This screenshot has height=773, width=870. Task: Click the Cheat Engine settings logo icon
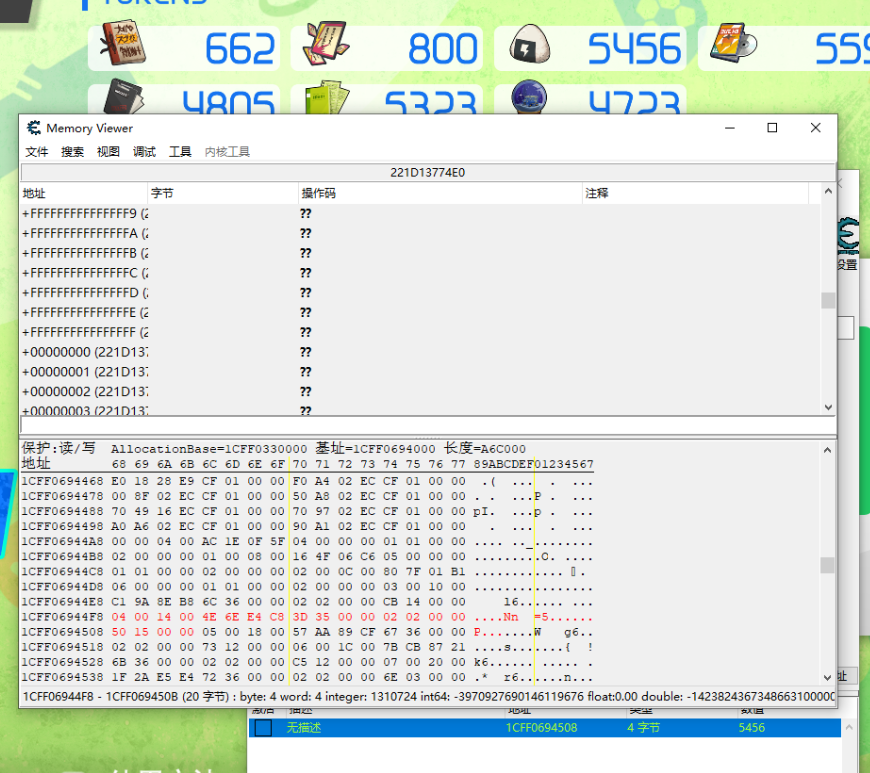pyautogui.click(x=848, y=237)
